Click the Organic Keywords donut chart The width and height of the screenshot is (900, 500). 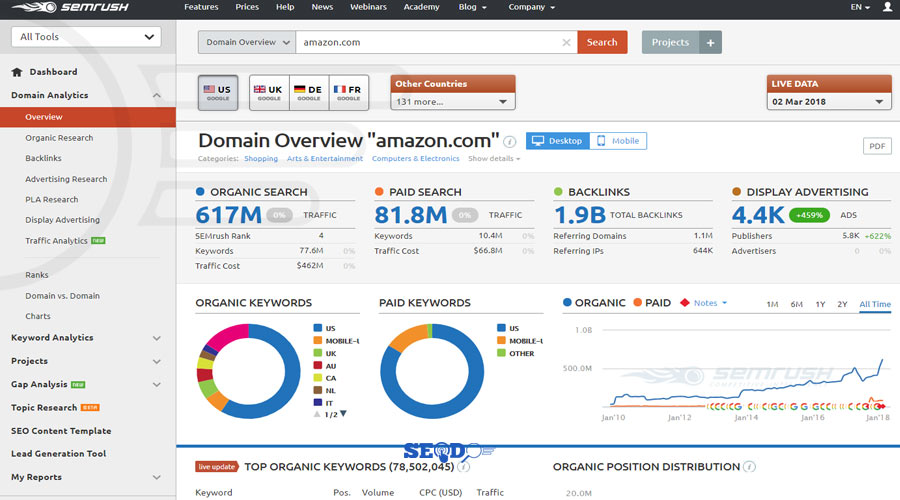coord(249,371)
